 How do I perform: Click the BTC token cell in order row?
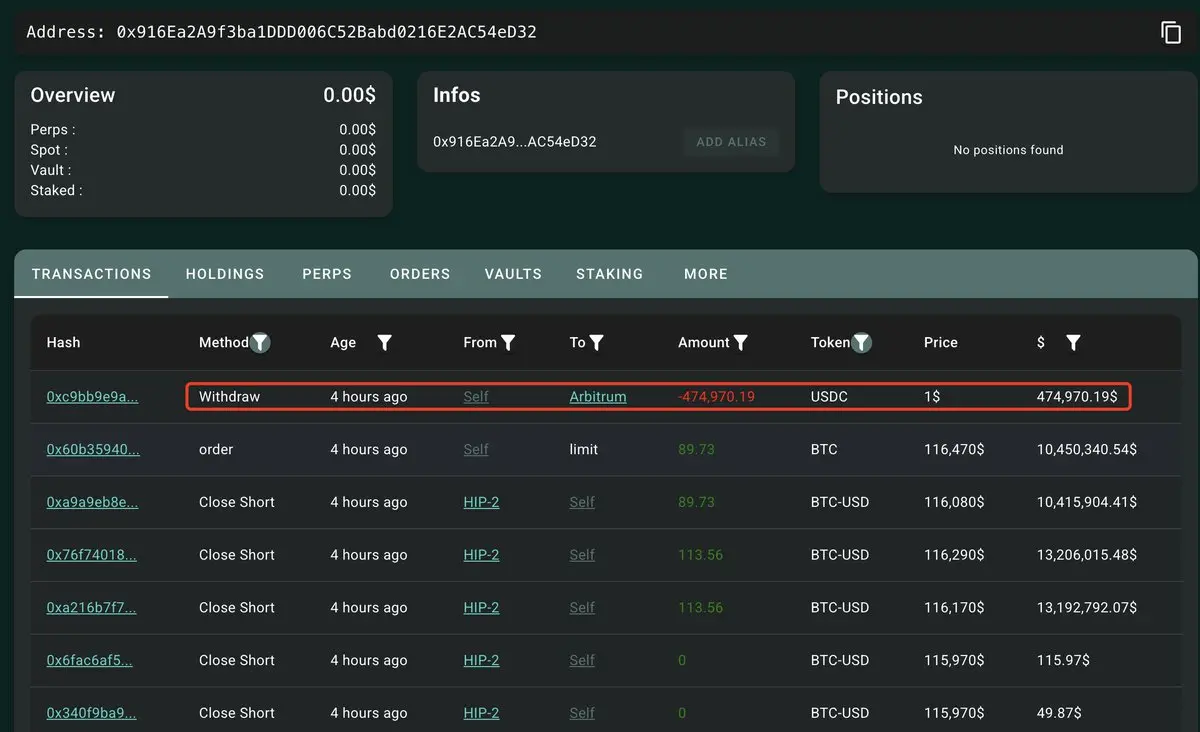point(824,450)
